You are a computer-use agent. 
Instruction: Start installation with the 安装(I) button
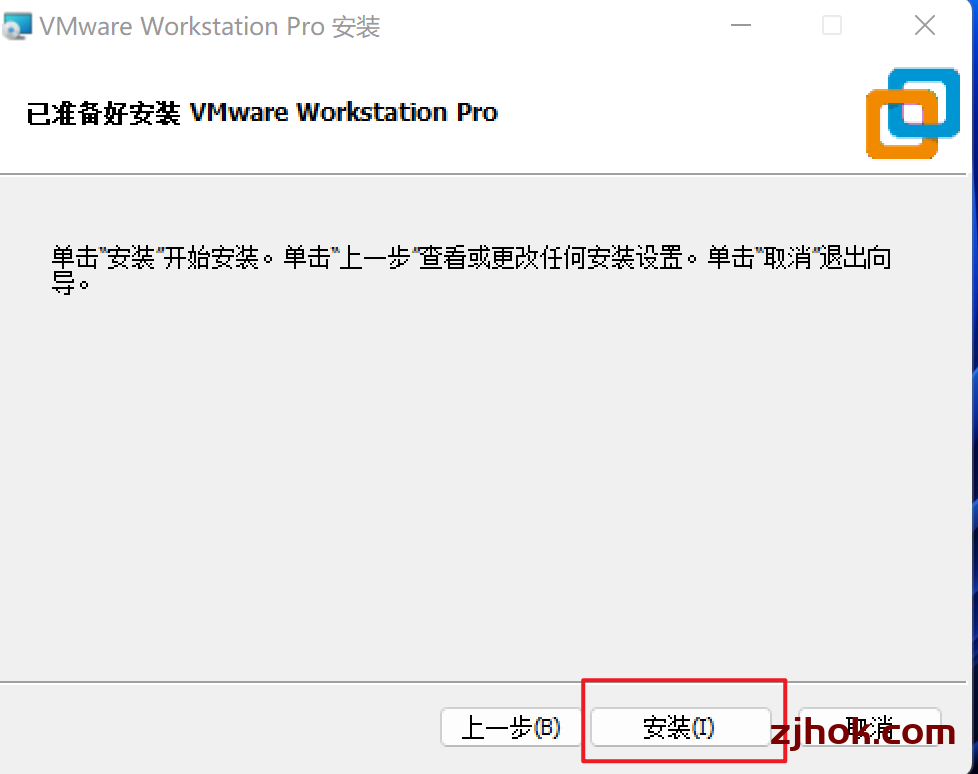(680, 727)
